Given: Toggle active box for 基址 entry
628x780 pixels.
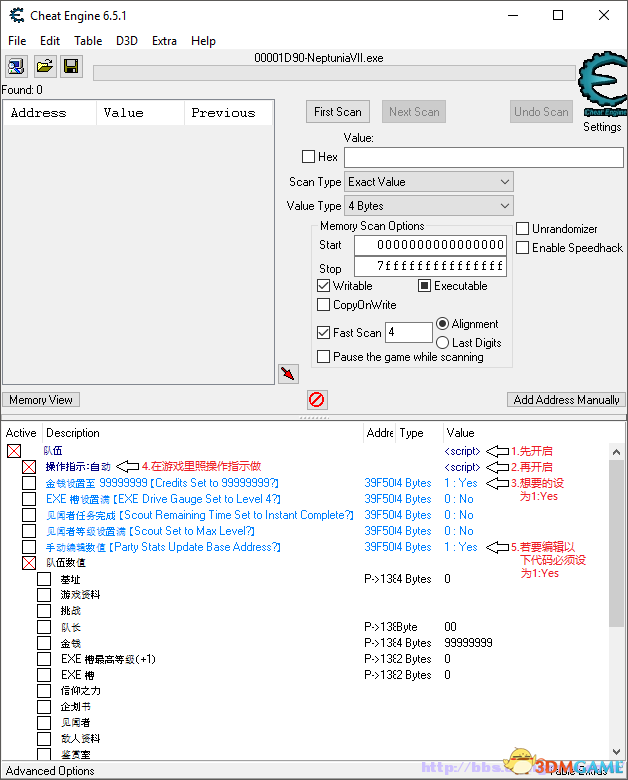Looking at the screenshot, I should (44, 579).
